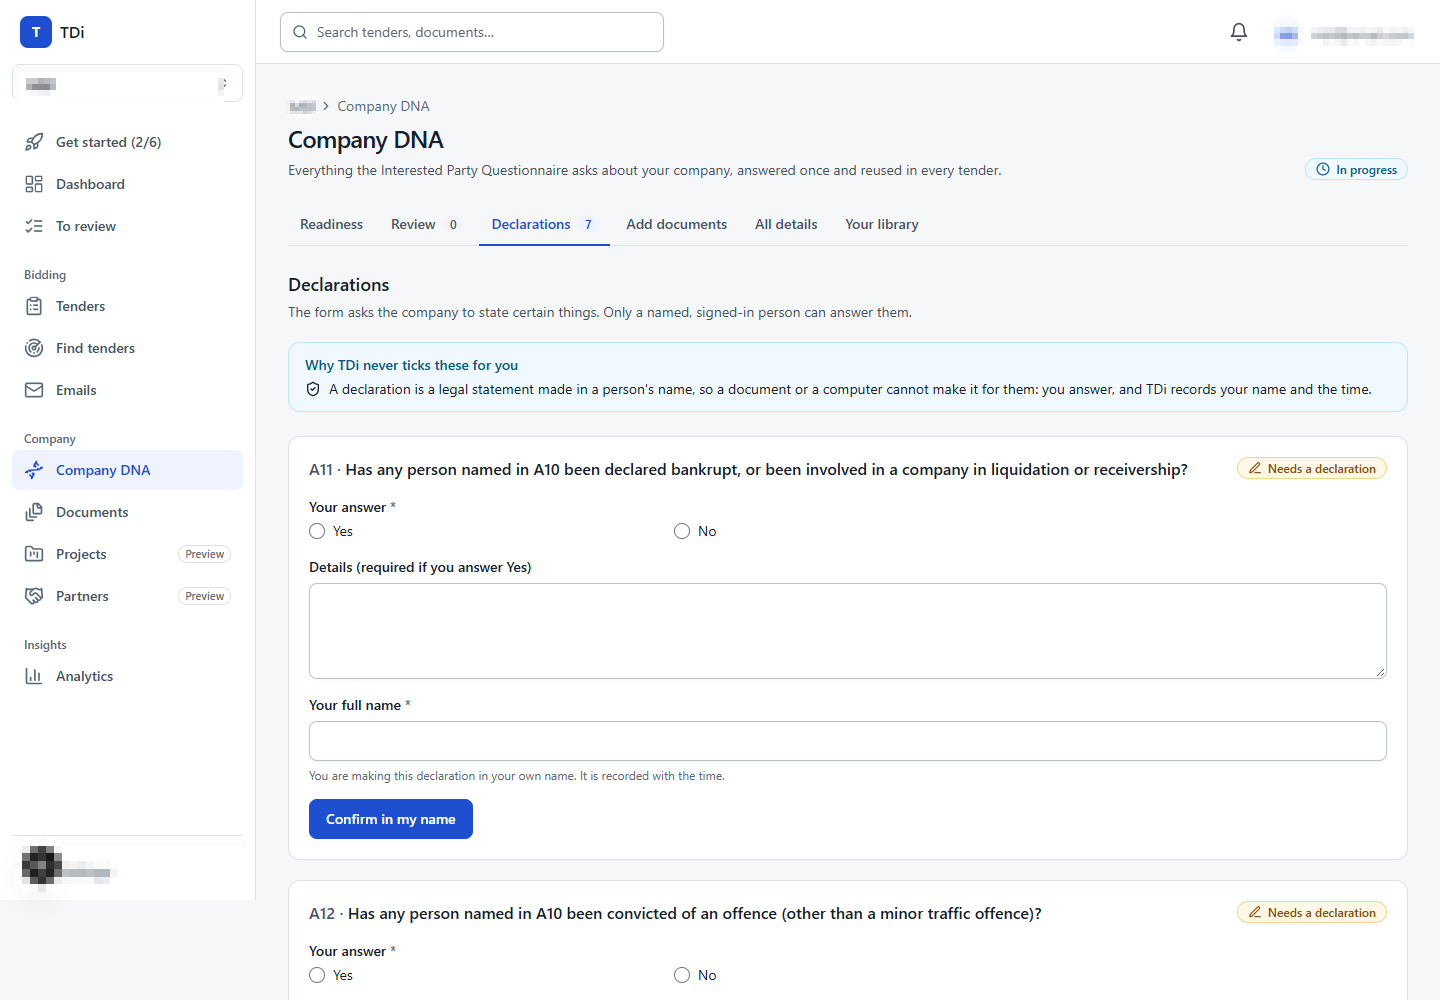Click the Company DNA sidebar icon
Viewport: 1440px width, 1000px height.
(x=34, y=470)
